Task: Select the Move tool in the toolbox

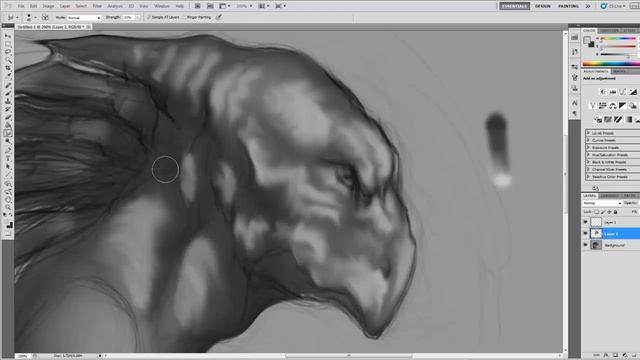Action: coord(8,36)
